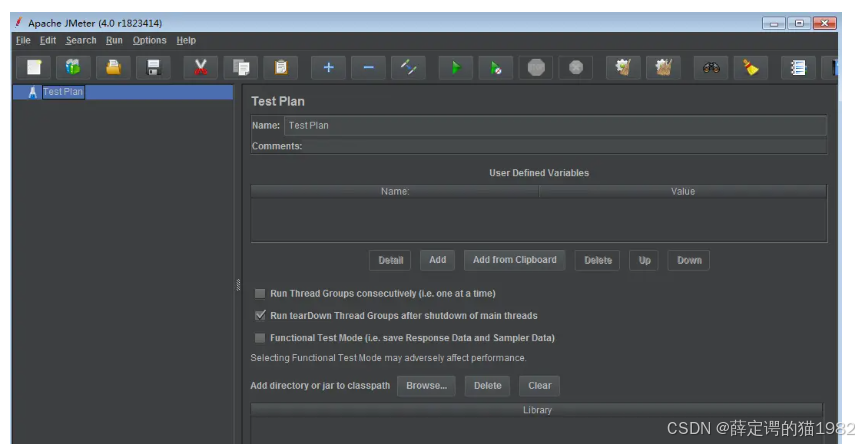This screenshot has height=444, width=859.
Task: Click the Cut scissors icon
Action: pyautogui.click(x=201, y=67)
